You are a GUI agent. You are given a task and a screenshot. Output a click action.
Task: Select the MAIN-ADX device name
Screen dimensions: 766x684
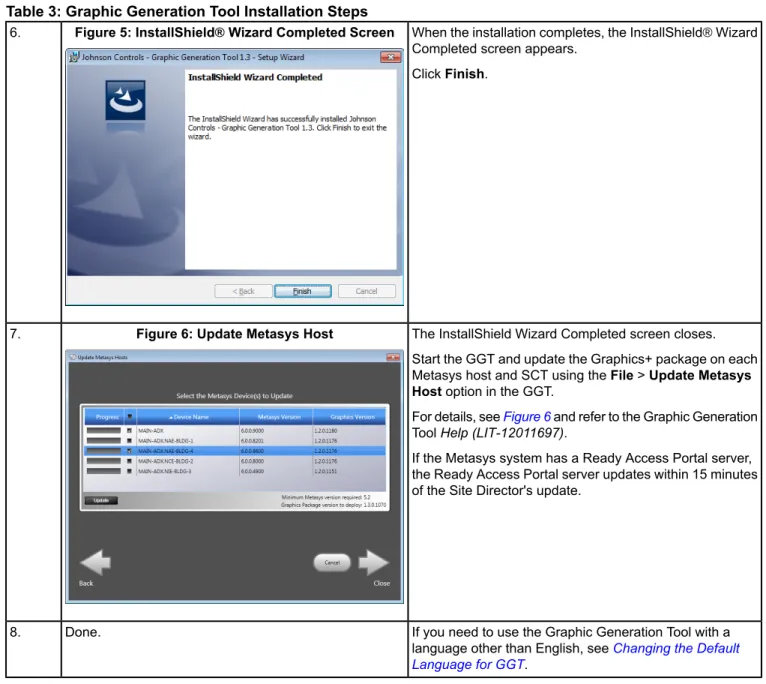(x=151, y=431)
